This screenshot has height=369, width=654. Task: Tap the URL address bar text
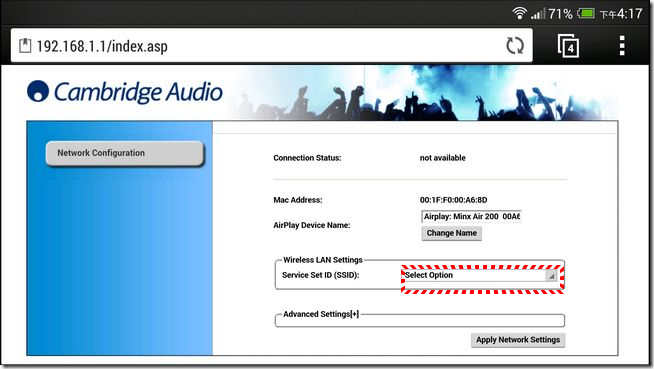pyautogui.click(x=102, y=46)
